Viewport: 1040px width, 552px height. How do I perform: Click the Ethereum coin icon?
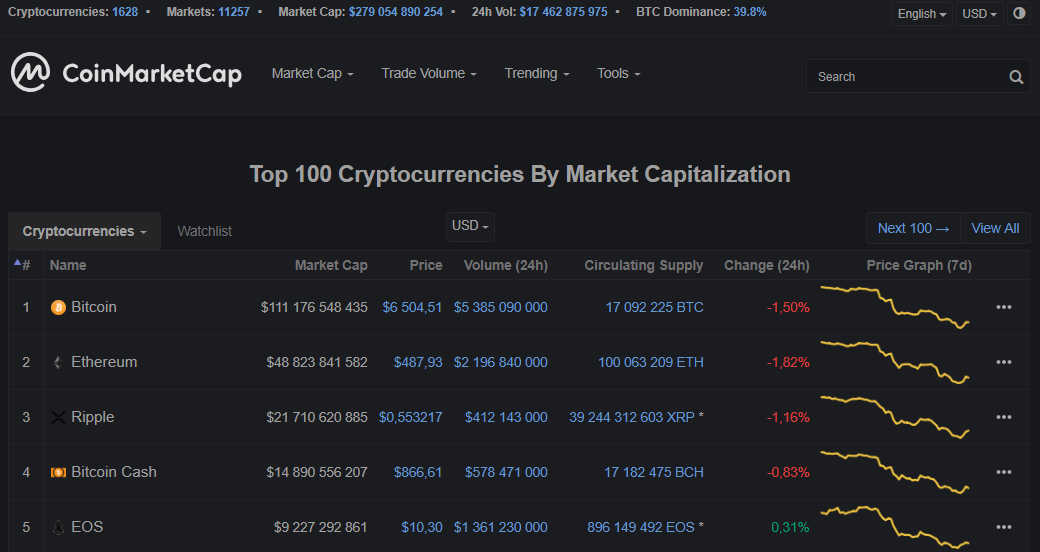(58, 362)
